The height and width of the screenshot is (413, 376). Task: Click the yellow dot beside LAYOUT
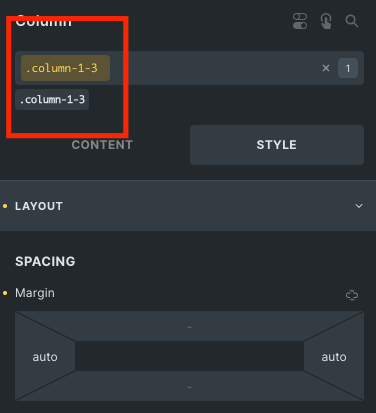(x=5, y=206)
